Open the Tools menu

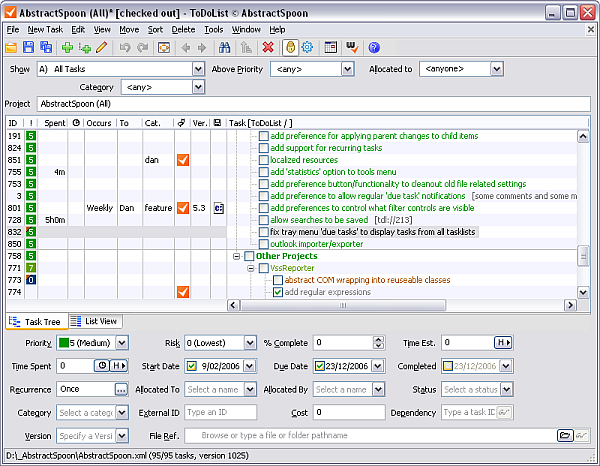pyautogui.click(x=214, y=30)
